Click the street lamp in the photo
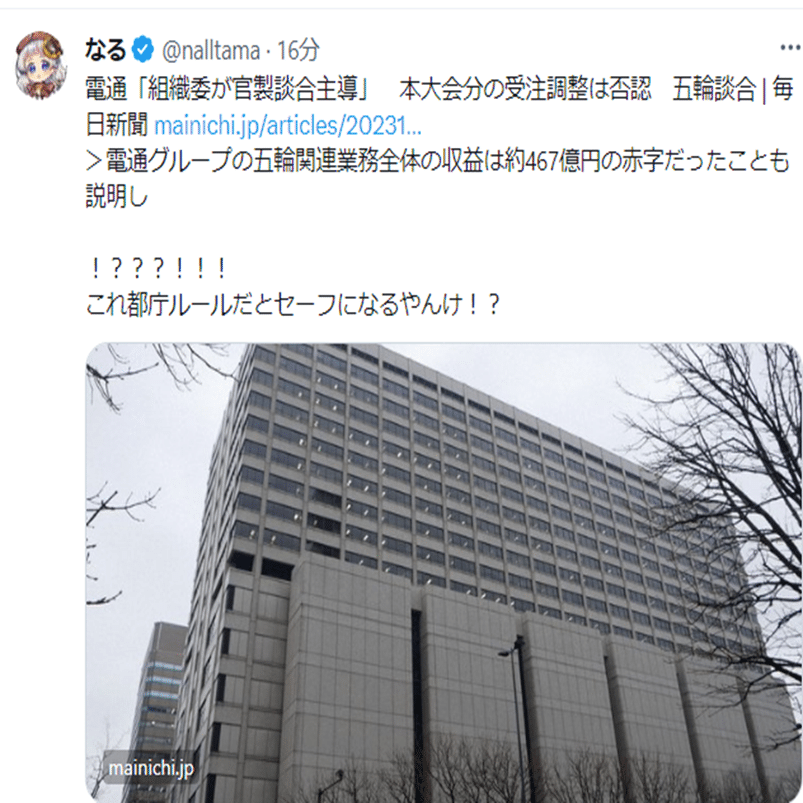803x803 pixels. pos(518,717)
